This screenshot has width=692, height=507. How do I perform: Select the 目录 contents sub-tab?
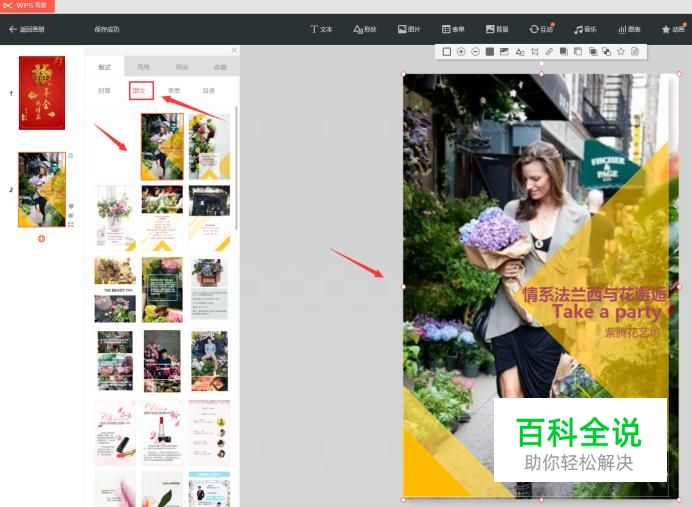[208, 90]
